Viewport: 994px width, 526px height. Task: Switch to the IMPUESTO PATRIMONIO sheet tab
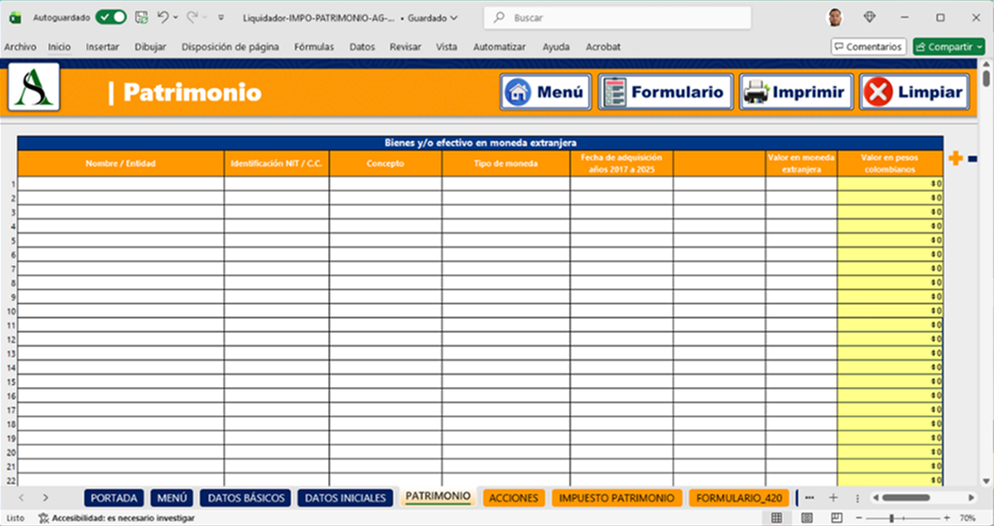[617, 498]
